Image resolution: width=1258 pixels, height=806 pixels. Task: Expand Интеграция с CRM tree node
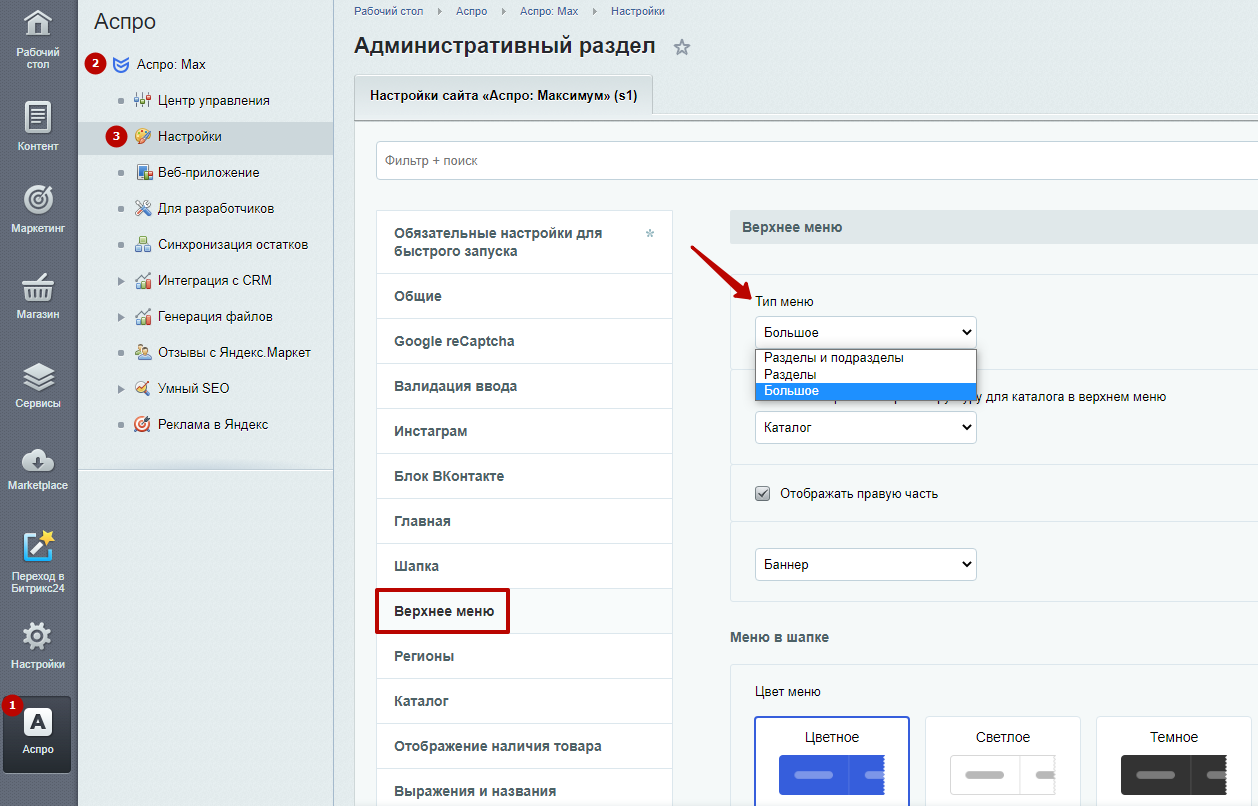121,280
